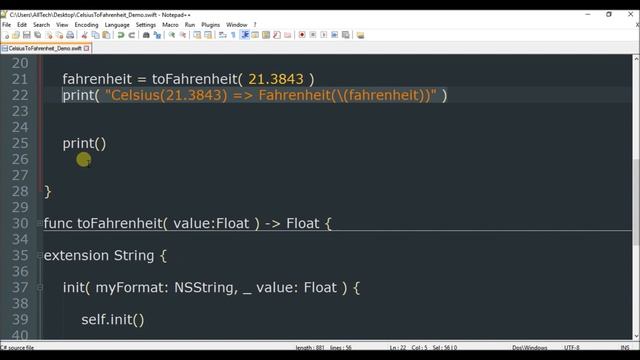
Task: Open the Replace dialog toolbar icon
Action: tap(157, 35)
